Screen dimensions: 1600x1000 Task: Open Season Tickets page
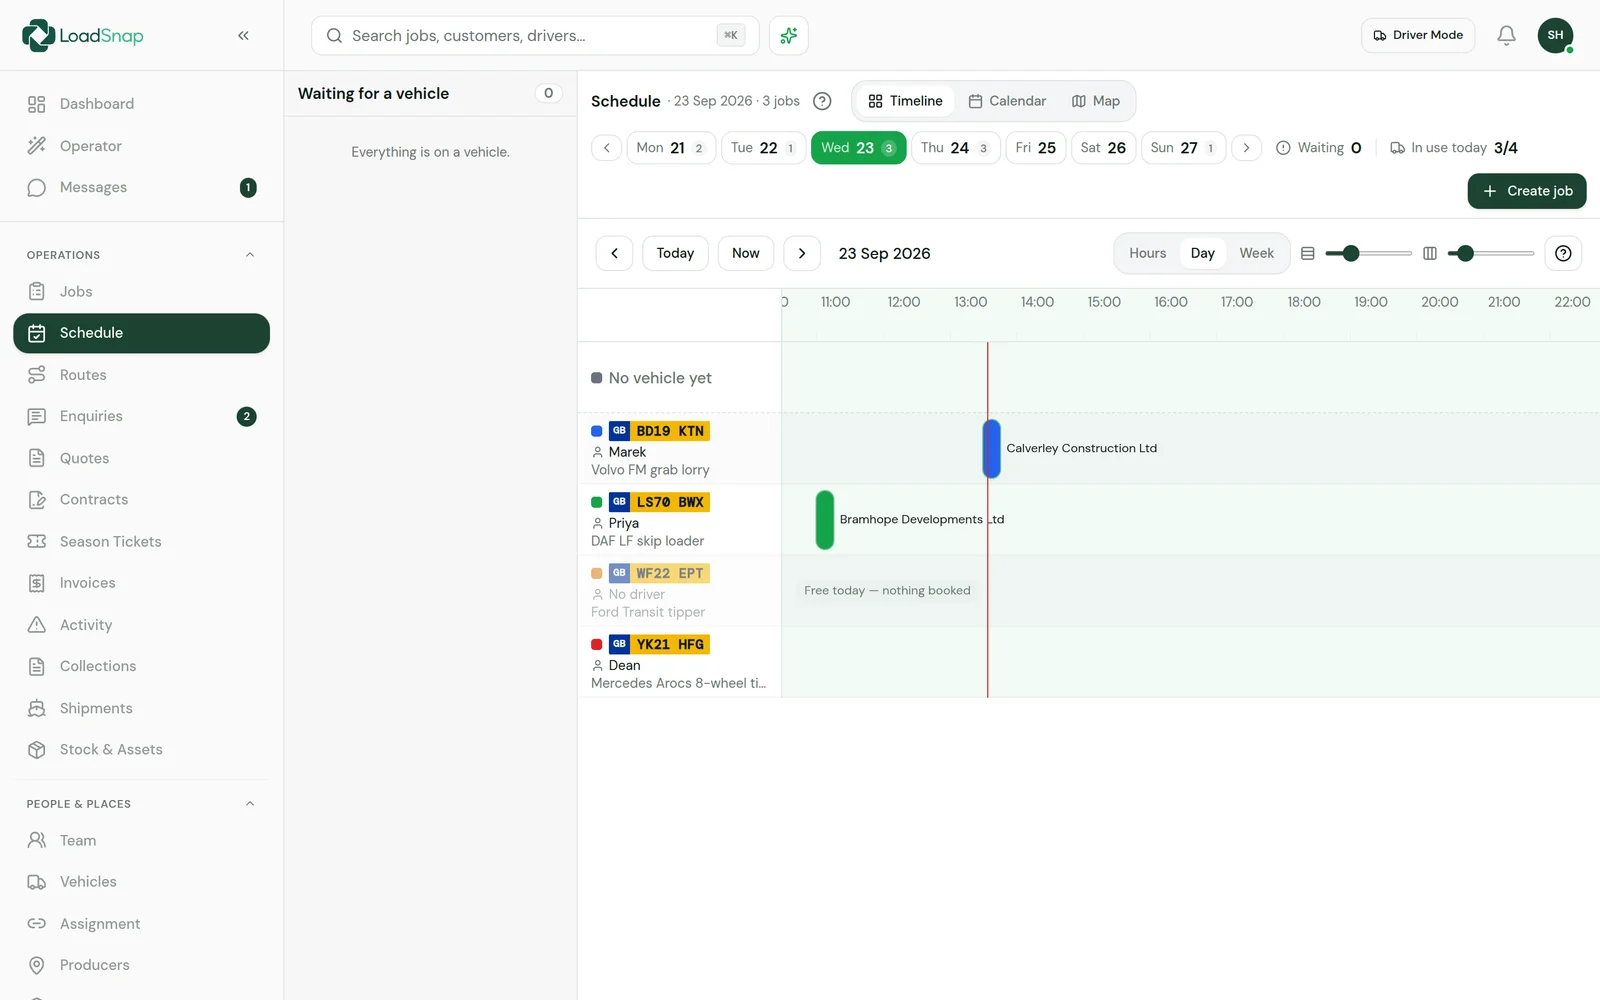coord(141,541)
